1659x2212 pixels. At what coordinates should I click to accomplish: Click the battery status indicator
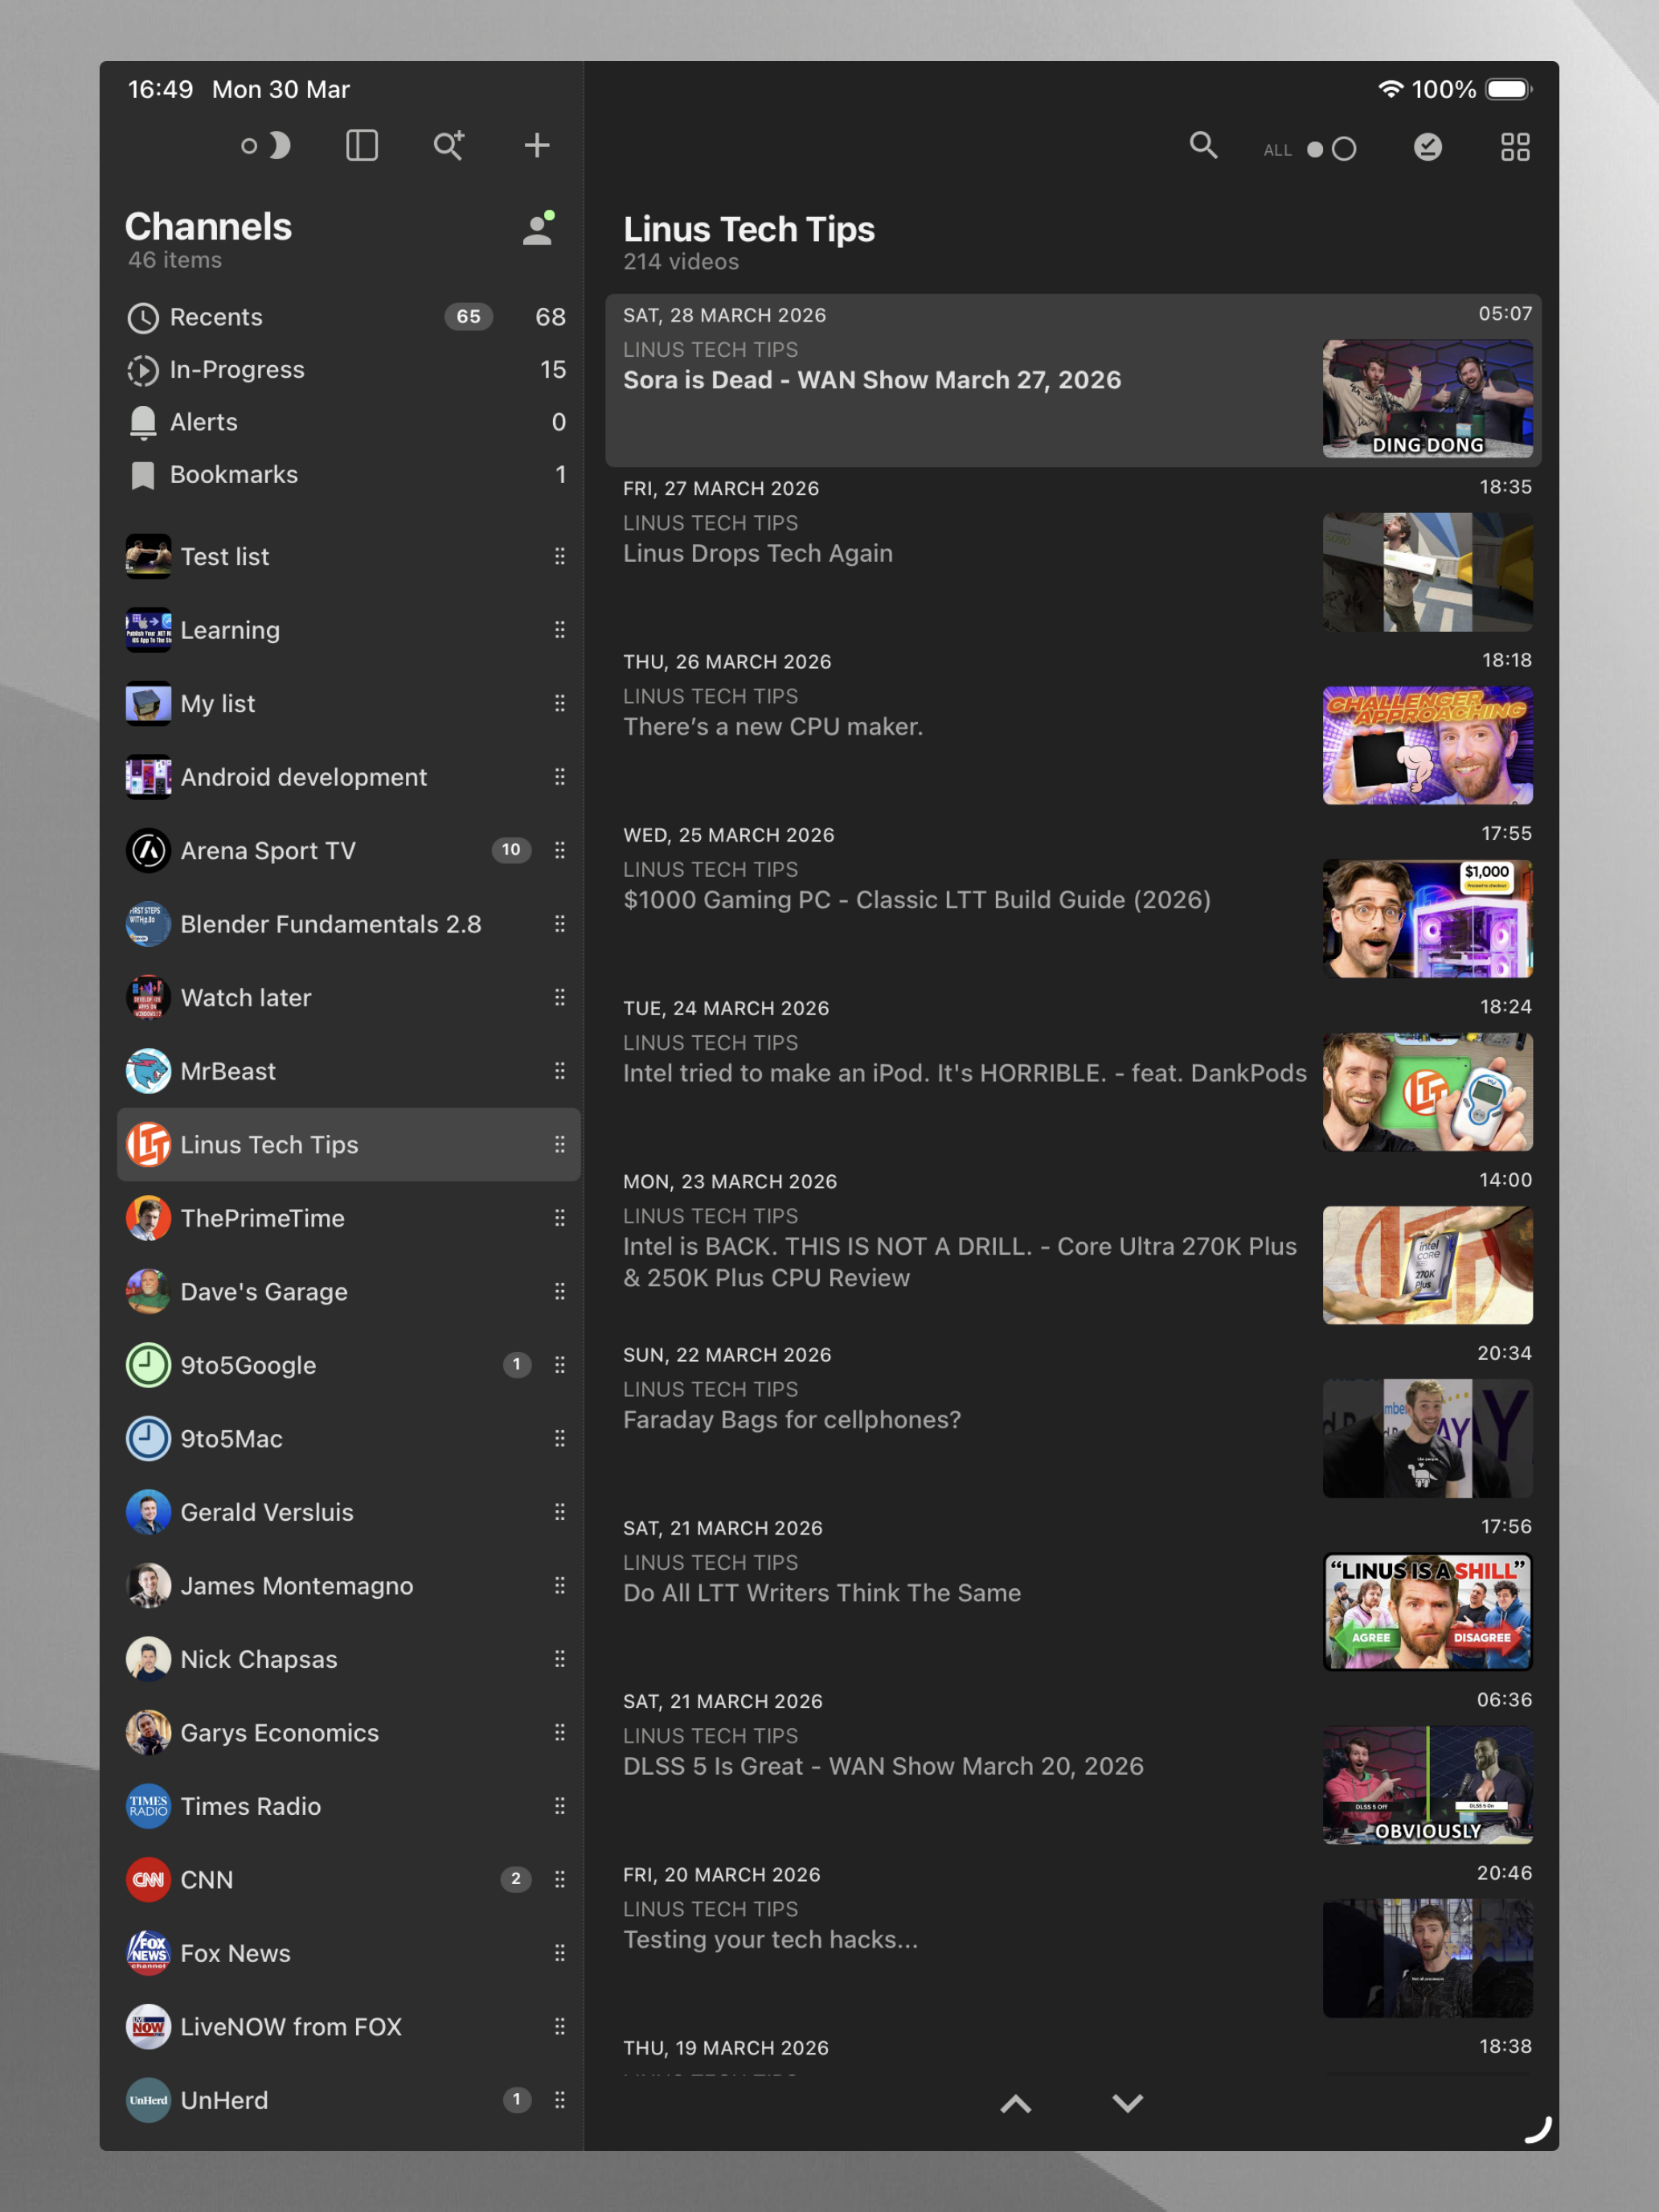click(x=1509, y=90)
